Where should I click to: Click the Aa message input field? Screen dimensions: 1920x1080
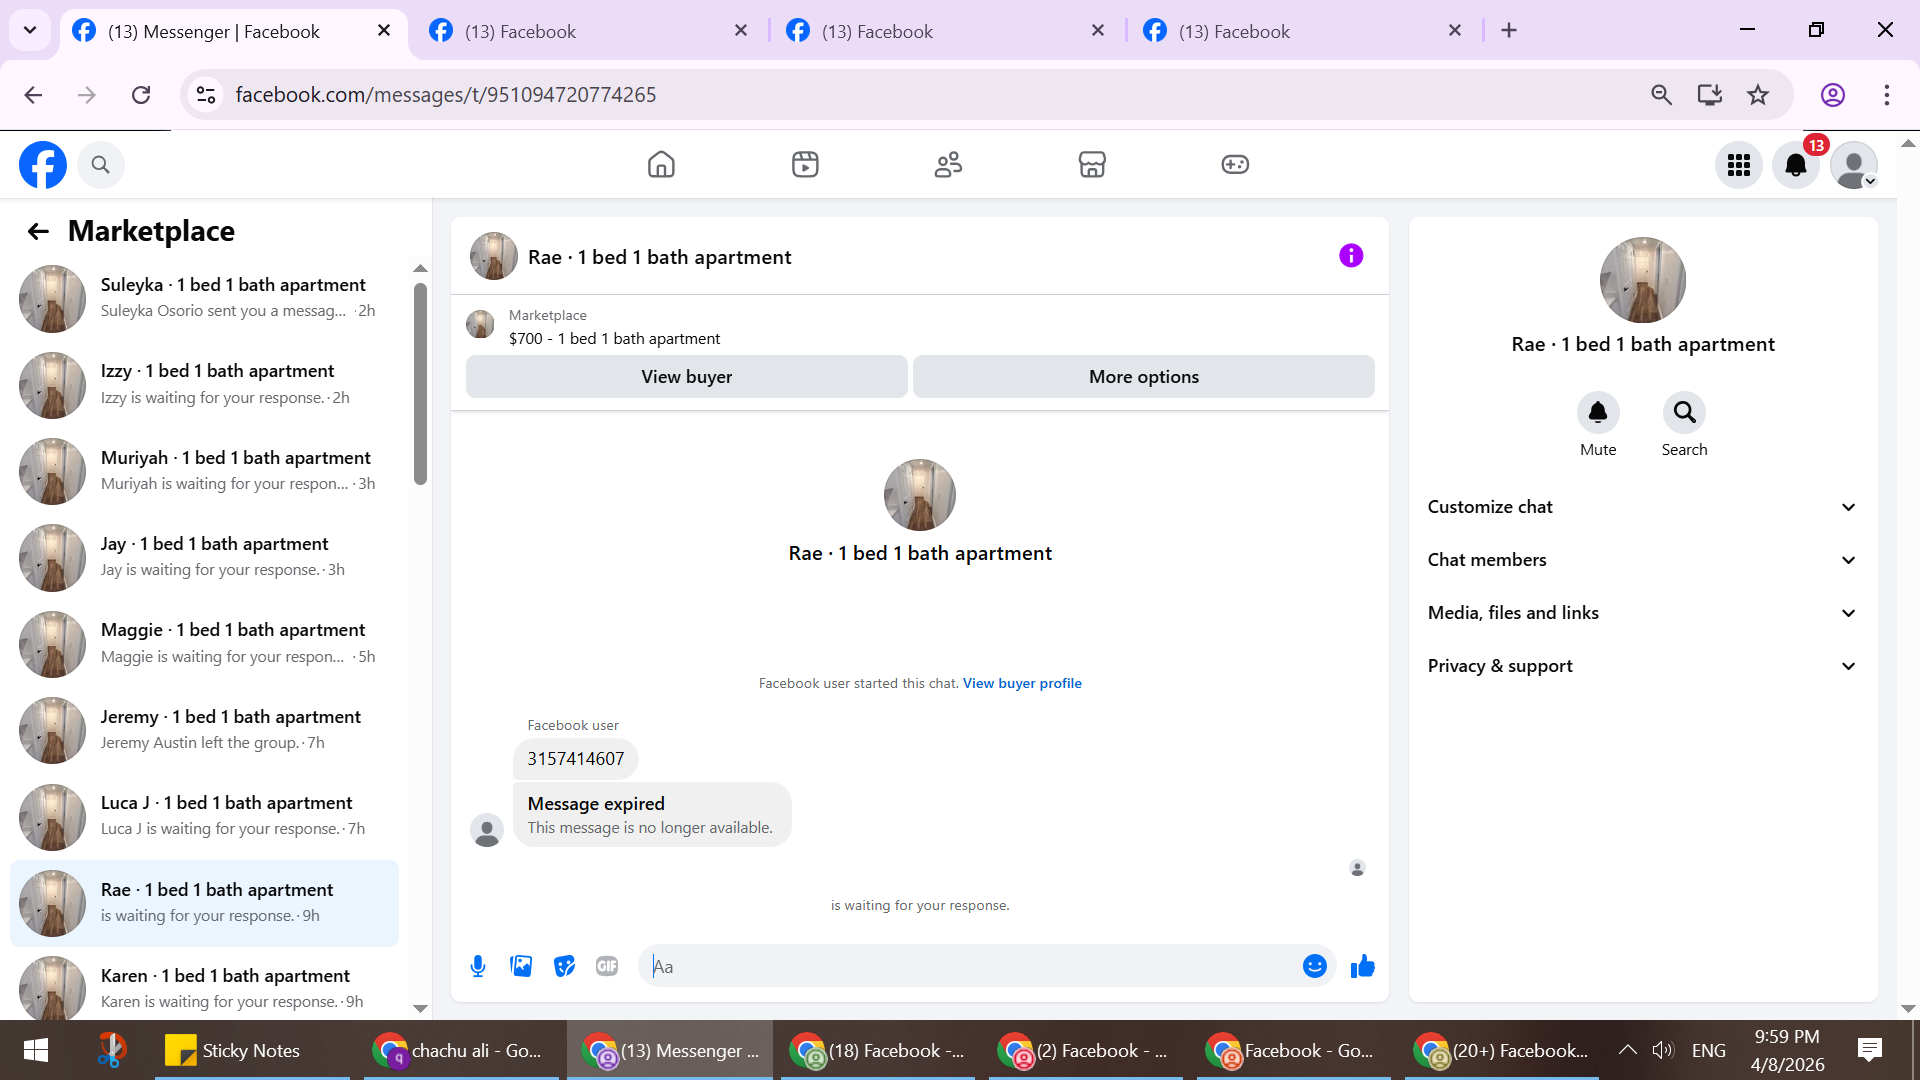(970, 966)
